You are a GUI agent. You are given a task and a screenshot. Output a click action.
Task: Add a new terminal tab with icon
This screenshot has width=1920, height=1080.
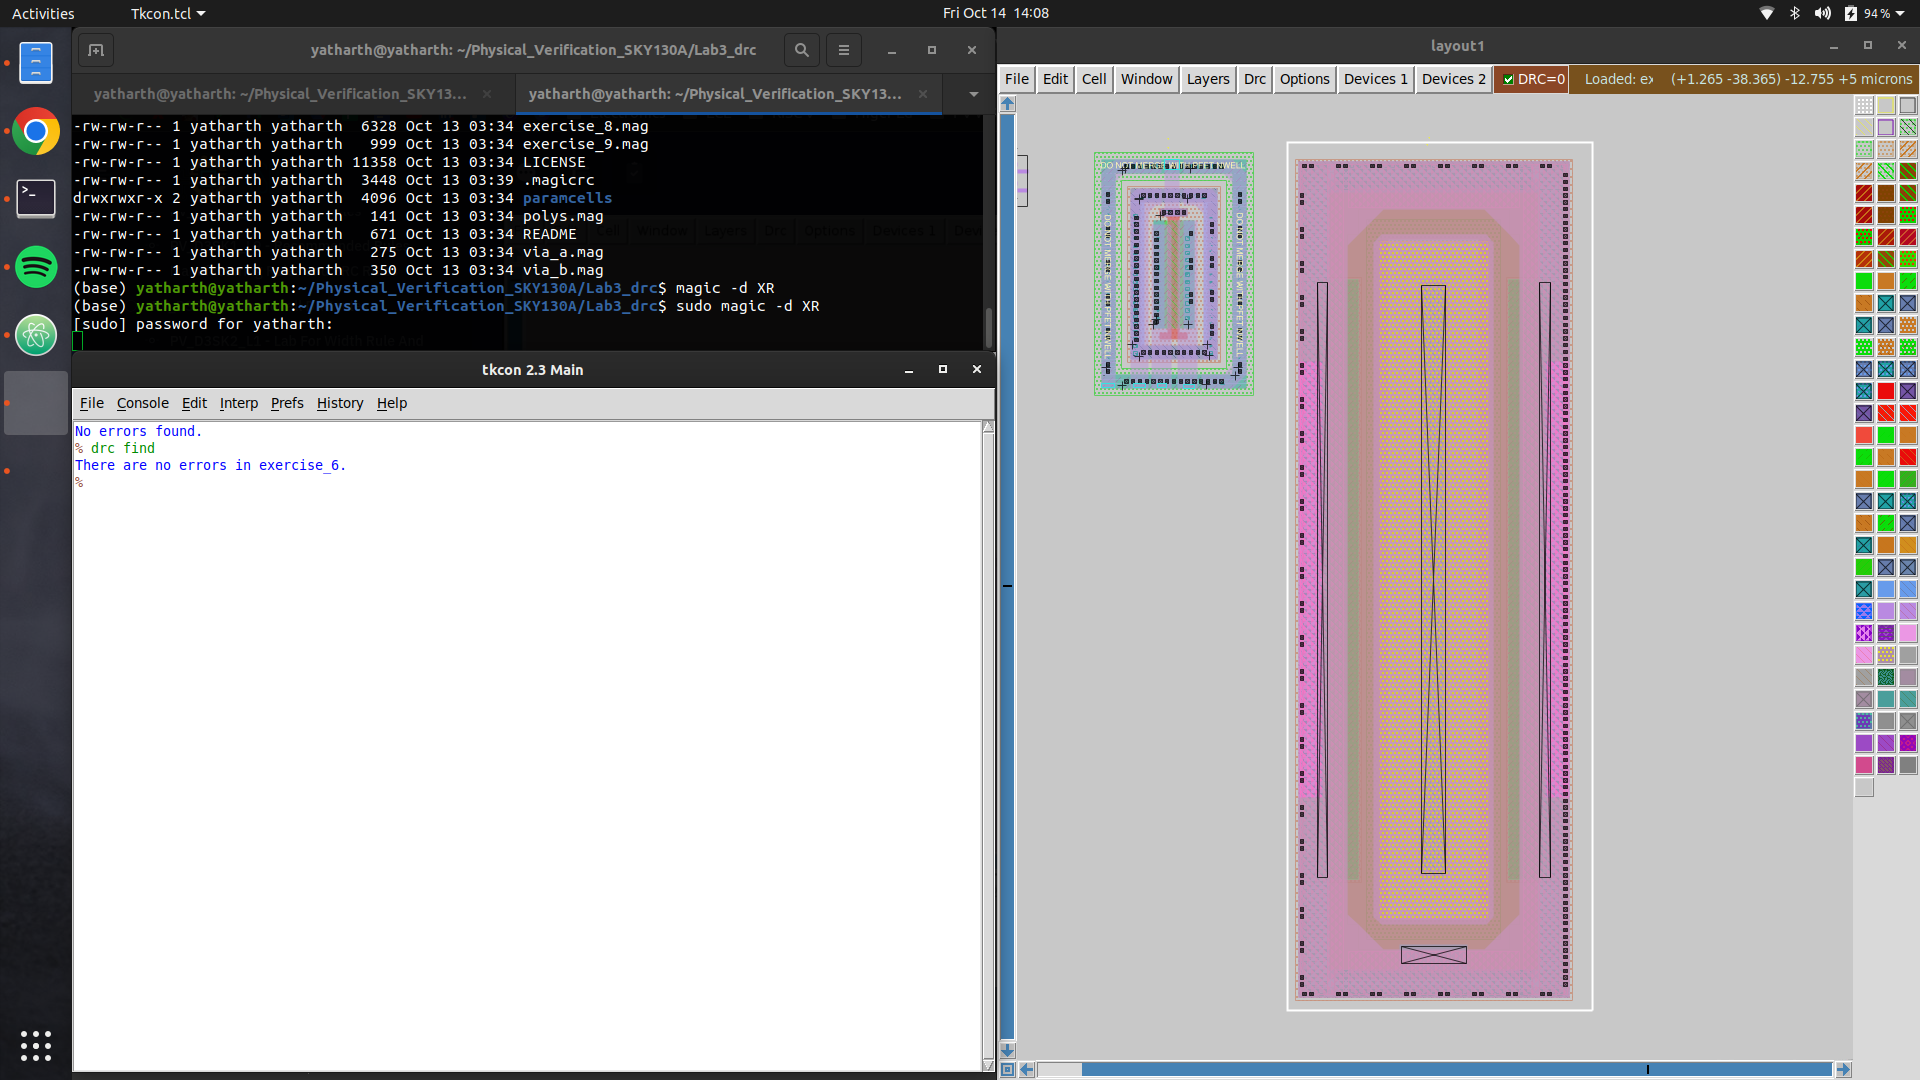coord(96,50)
